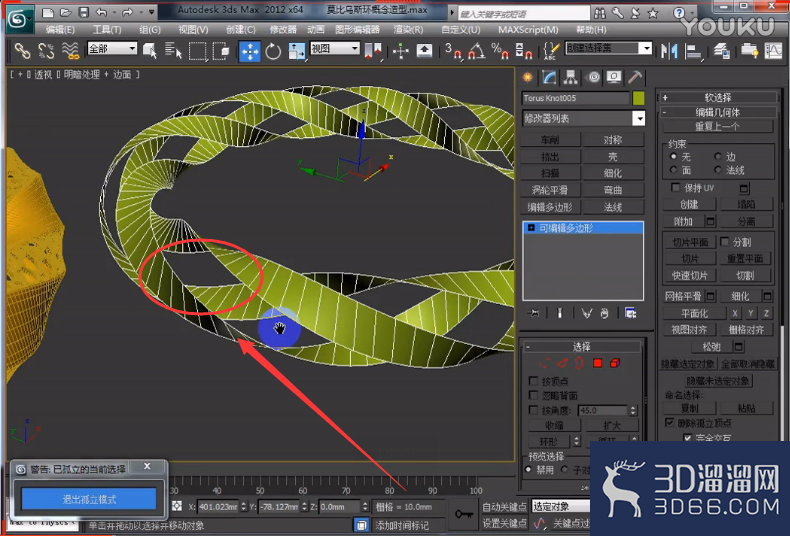790x536 pixels.
Task: Open the Display command panel tab
Action: point(614,77)
